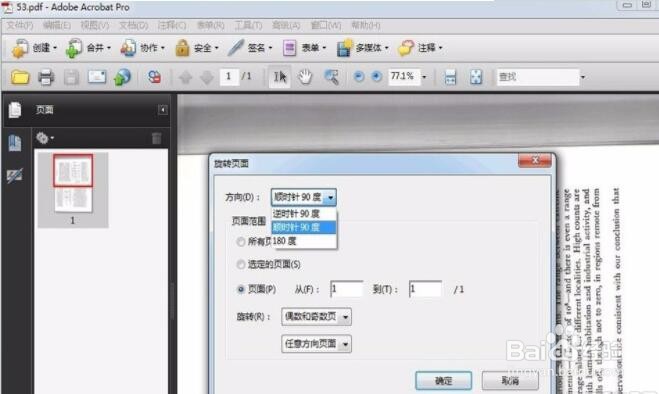
Task: Click the 77.1% zoom value field
Action: (403, 77)
